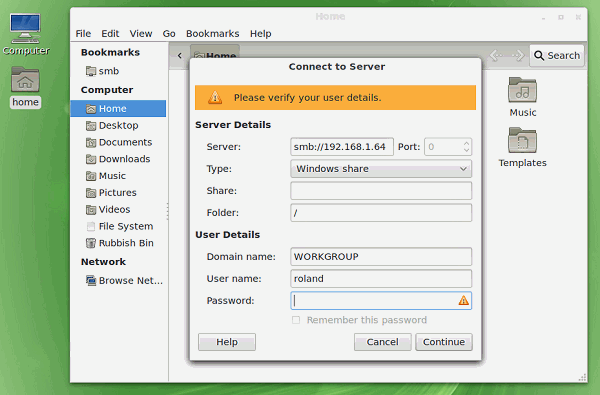Click the Search magnifier button
Viewport: 600px width, 395px height.
(x=557, y=56)
